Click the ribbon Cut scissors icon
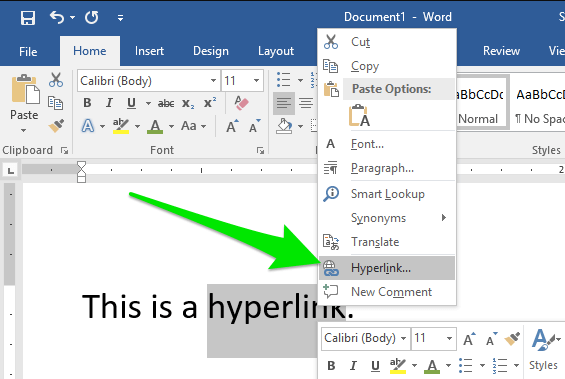This screenshot has width=565, height=379. (56, 80)
